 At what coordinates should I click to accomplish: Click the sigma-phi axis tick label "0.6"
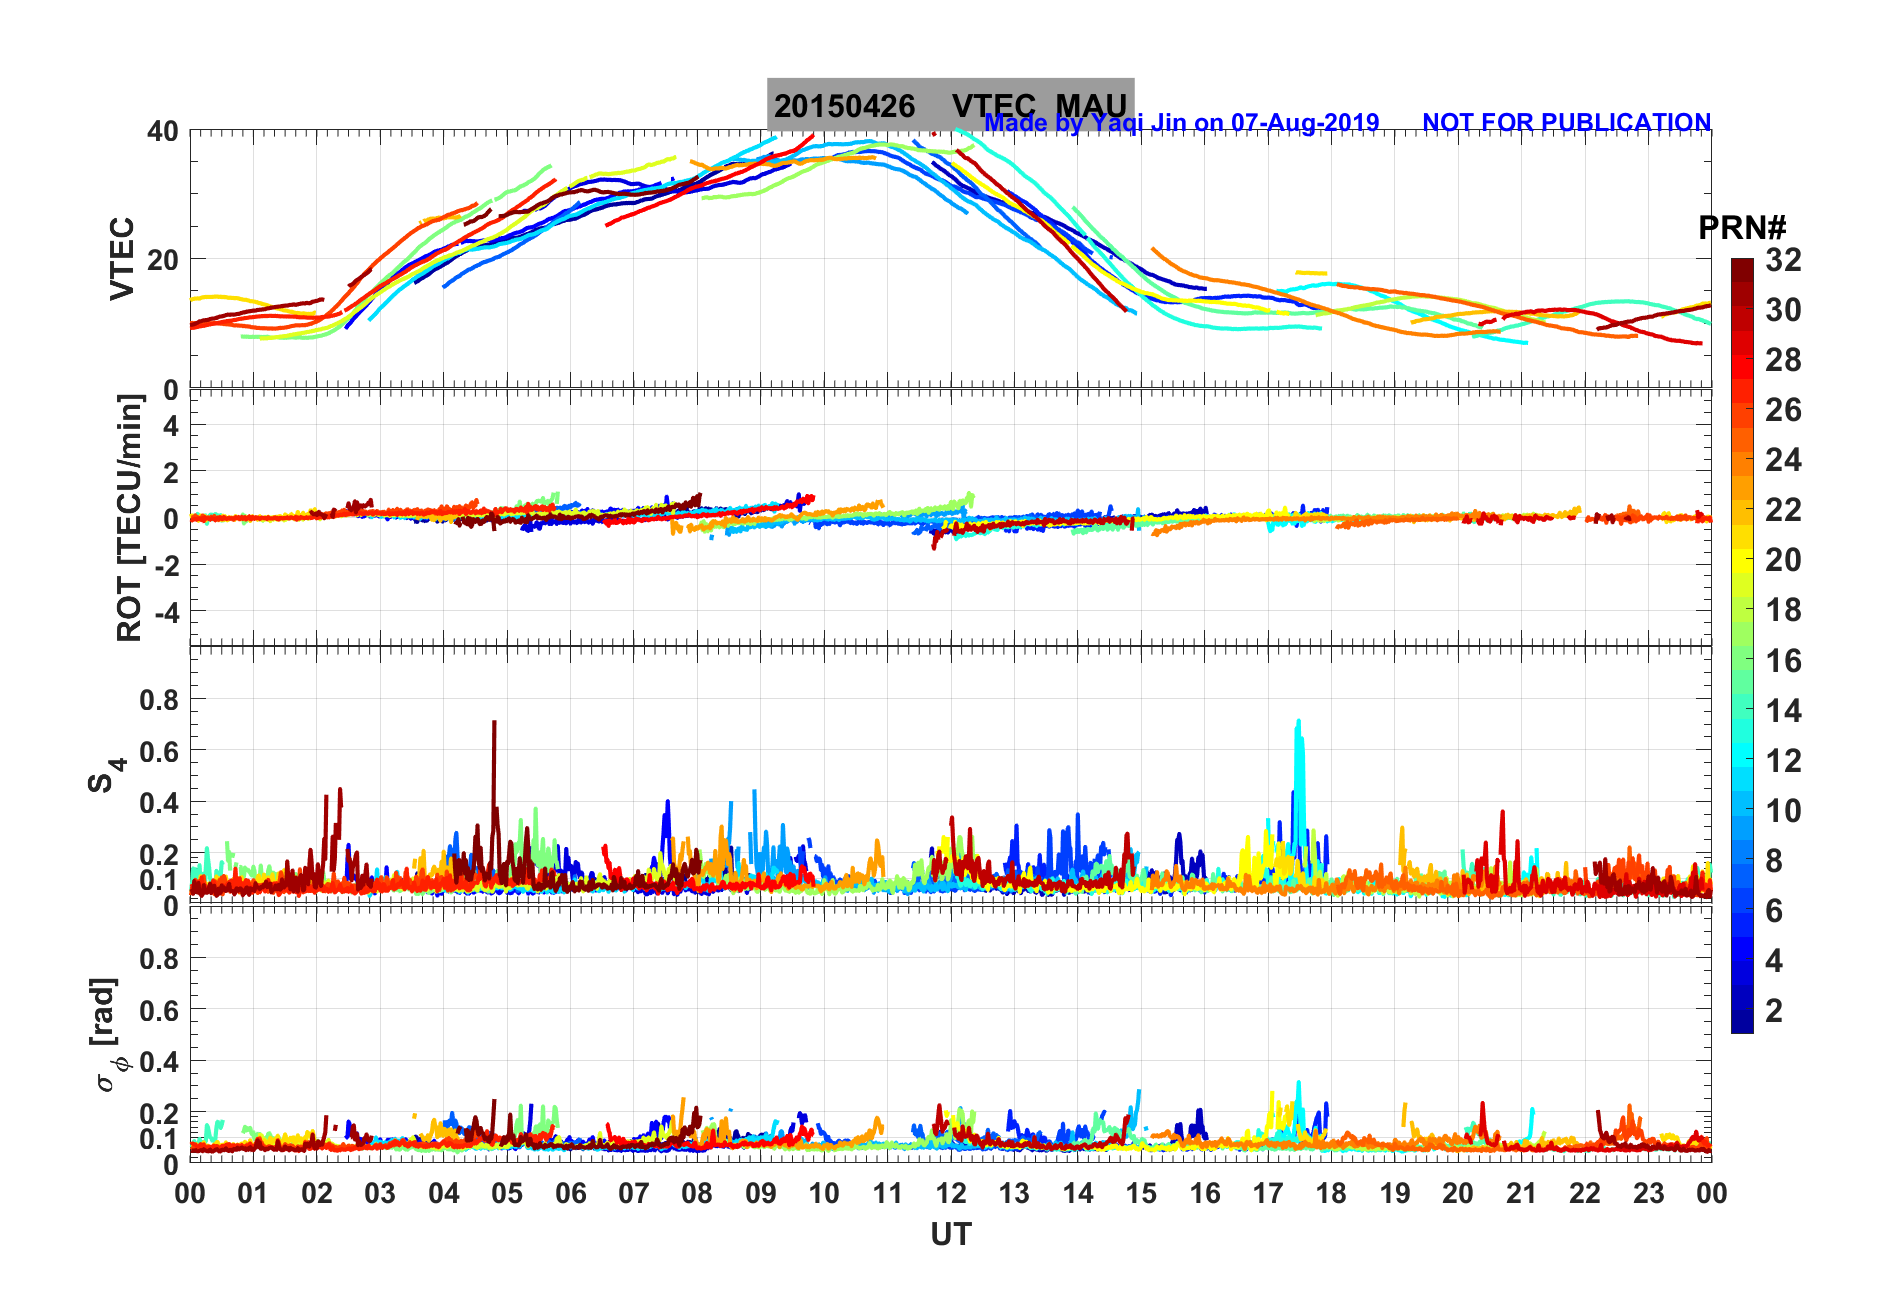coord(159,1011)
